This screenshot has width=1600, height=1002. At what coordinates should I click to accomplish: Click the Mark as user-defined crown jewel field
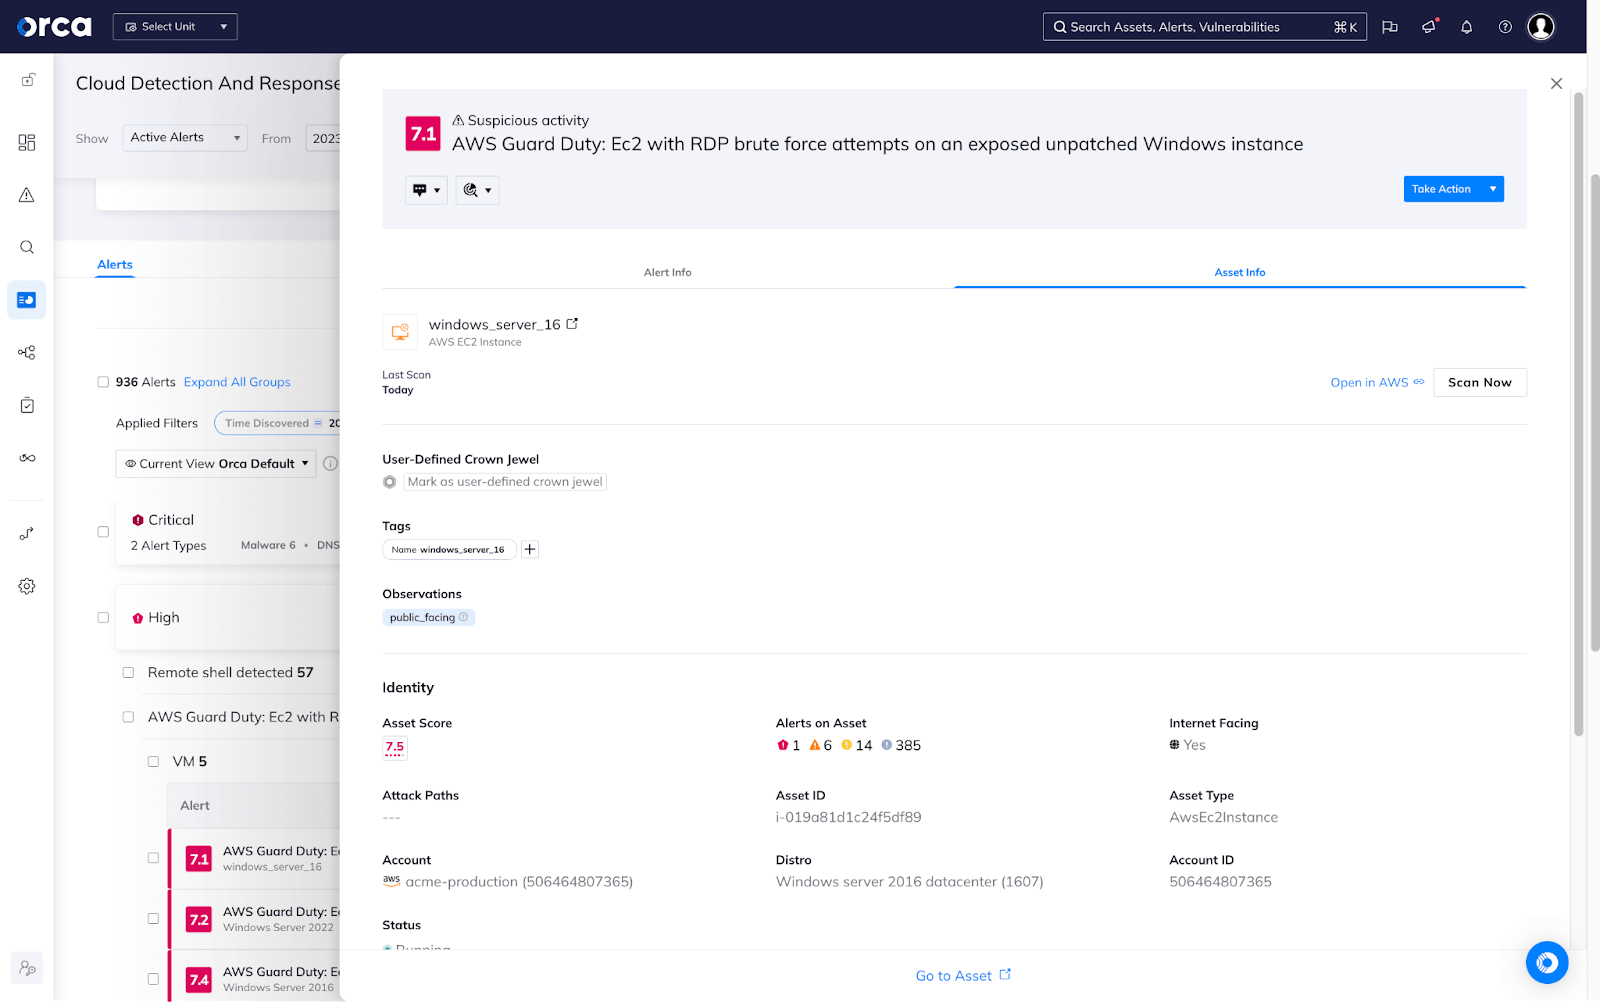504,481
